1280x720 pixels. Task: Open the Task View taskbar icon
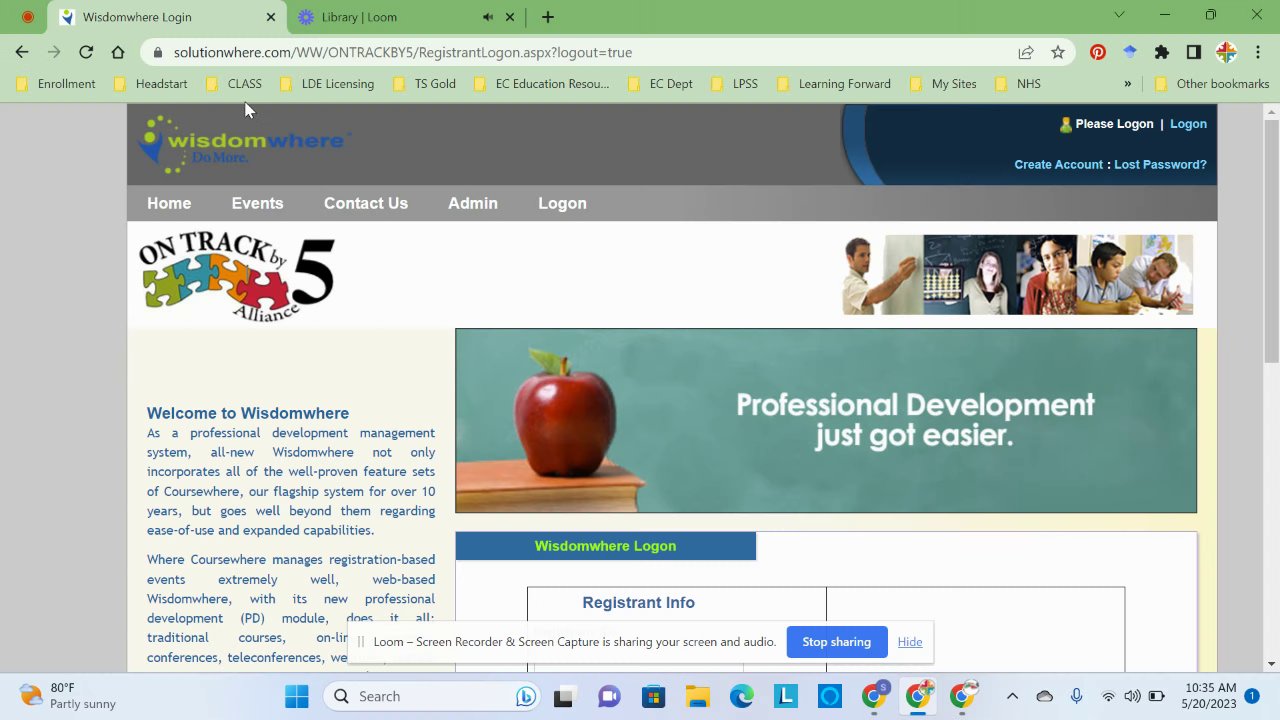564,697
